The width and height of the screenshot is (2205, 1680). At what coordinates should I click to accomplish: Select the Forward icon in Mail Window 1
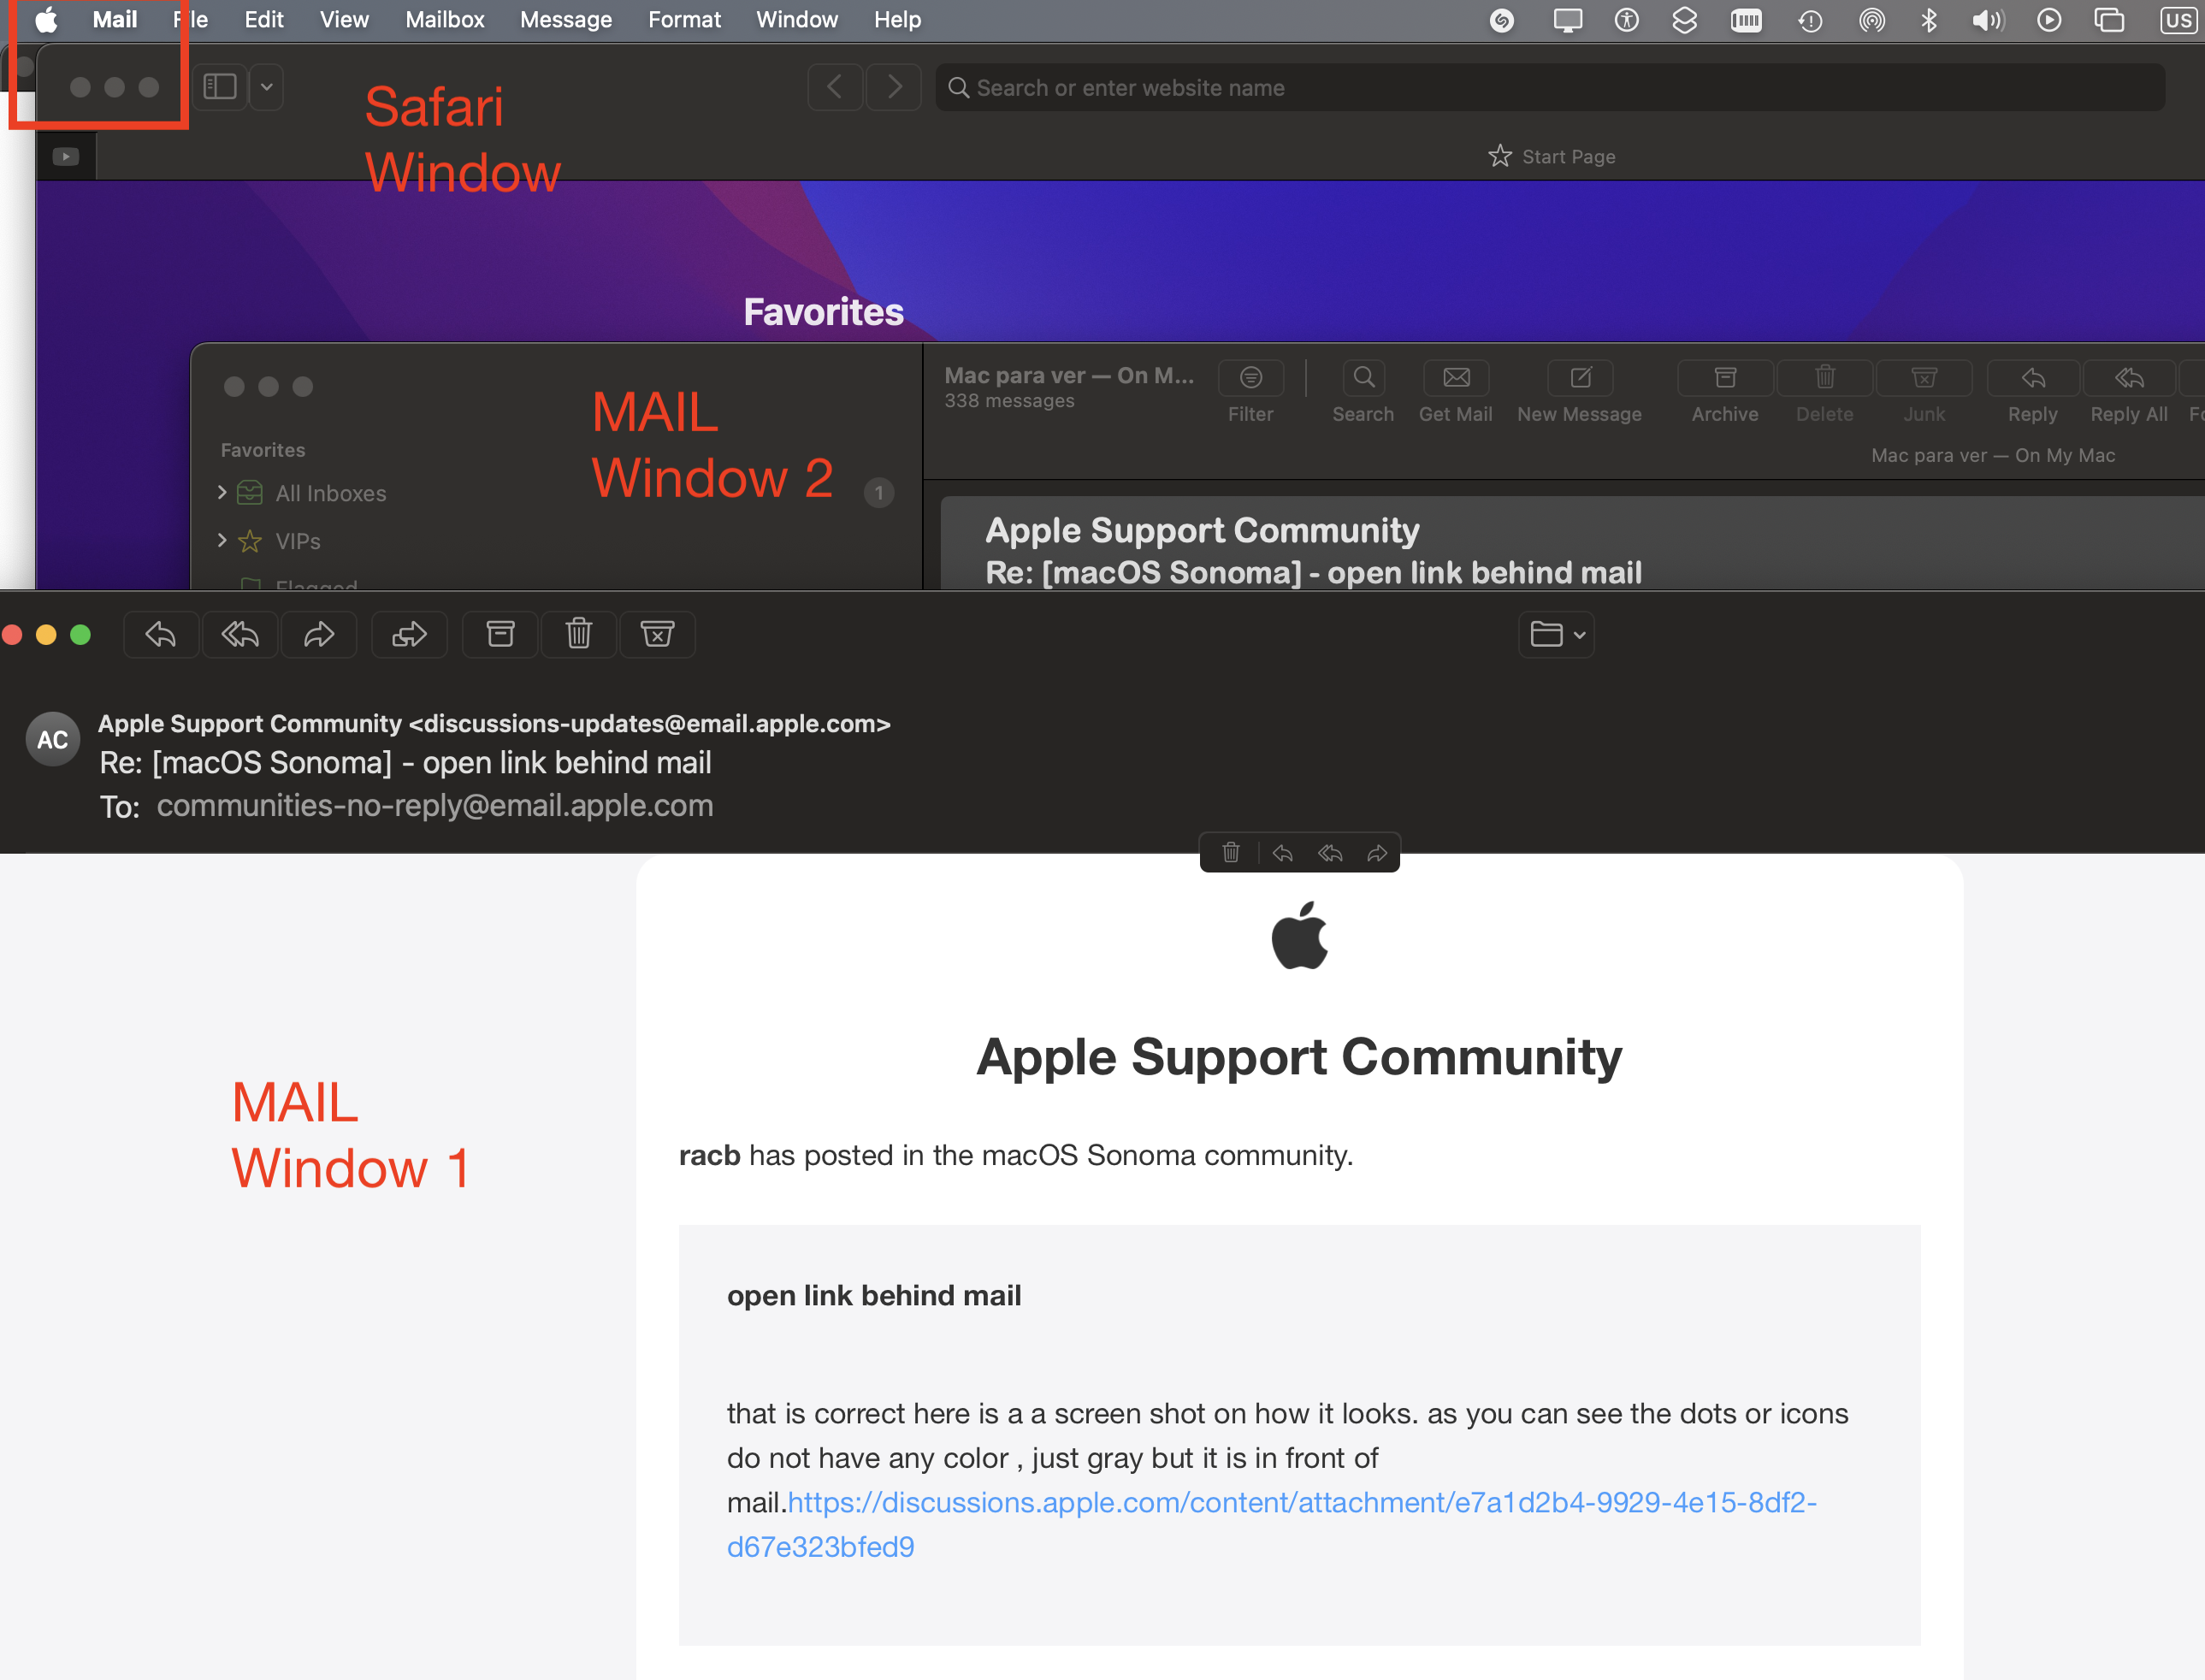click(319, 634)
